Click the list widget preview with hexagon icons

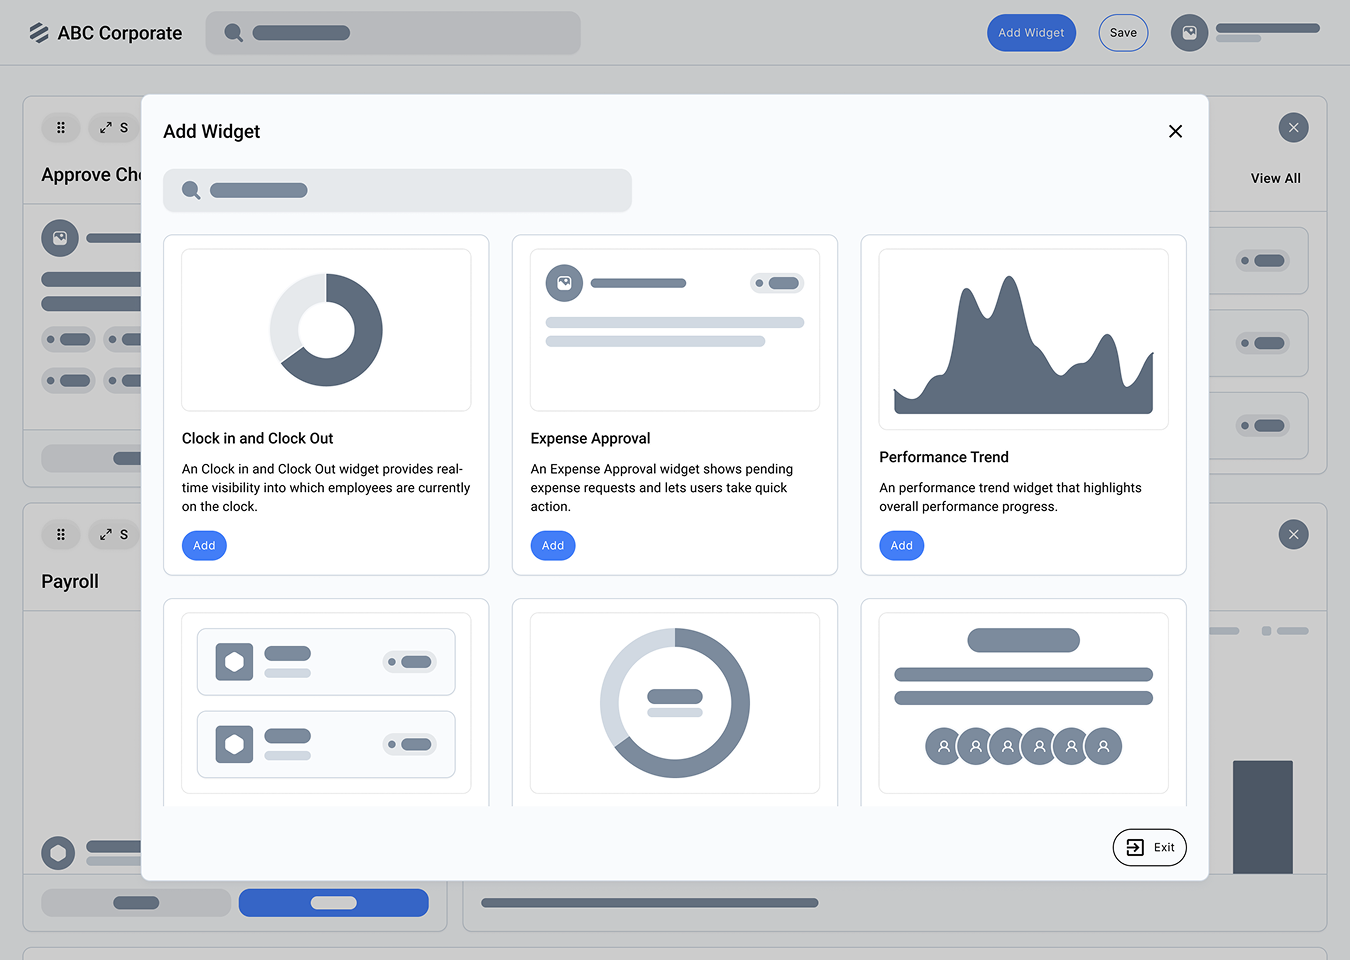326,703
